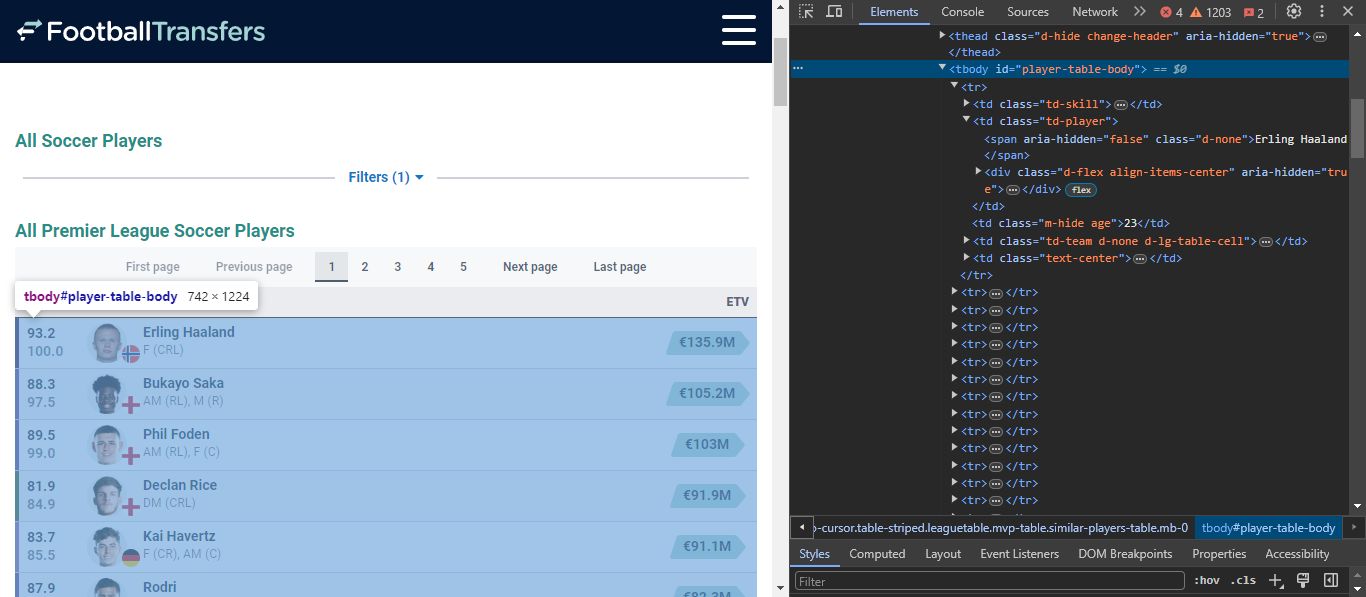This screenshot has height=597, width=1366.
Task: Expand the text-center td node
Action: (966, 258)
